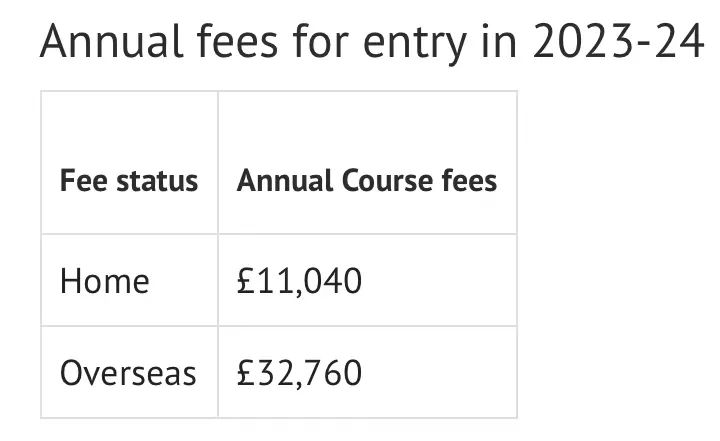Click 'fees' in 'Annual Course fees' header
The height and width of the screenshot is (441, 720).
pos(469,181)
